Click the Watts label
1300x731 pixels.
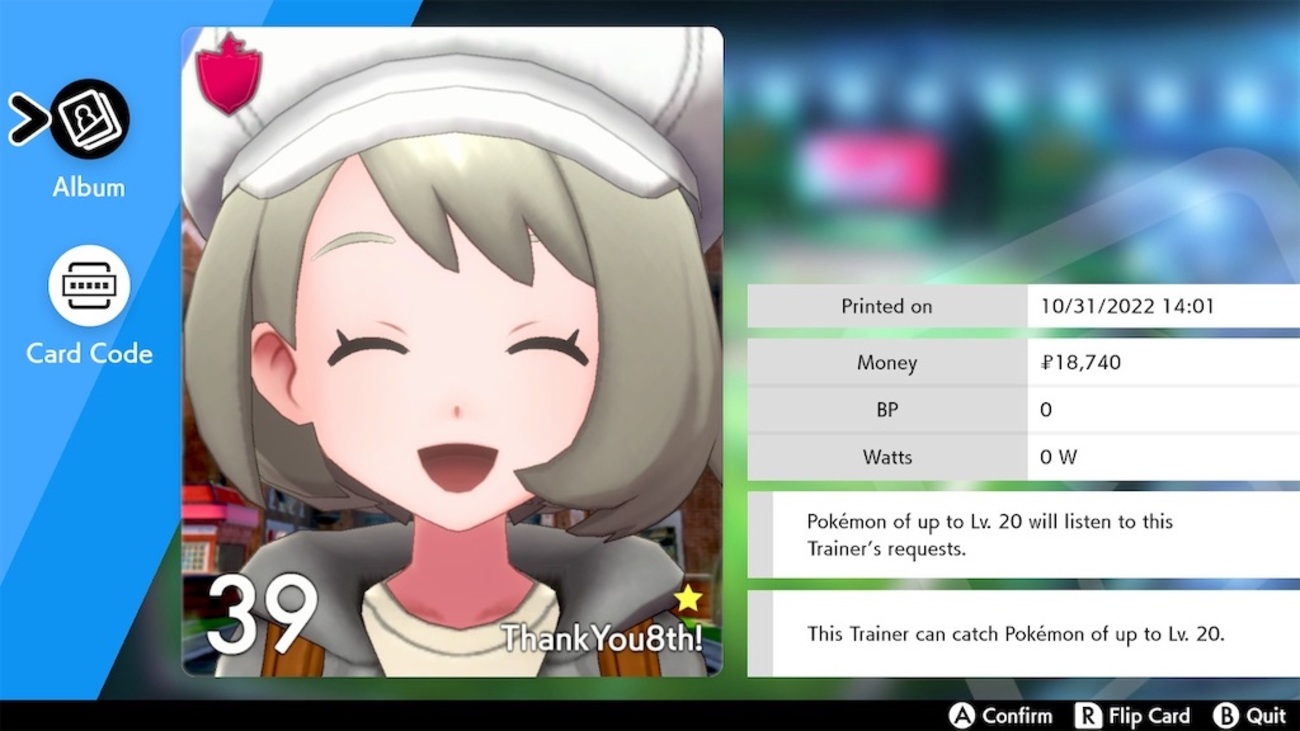tap(887, 457)
